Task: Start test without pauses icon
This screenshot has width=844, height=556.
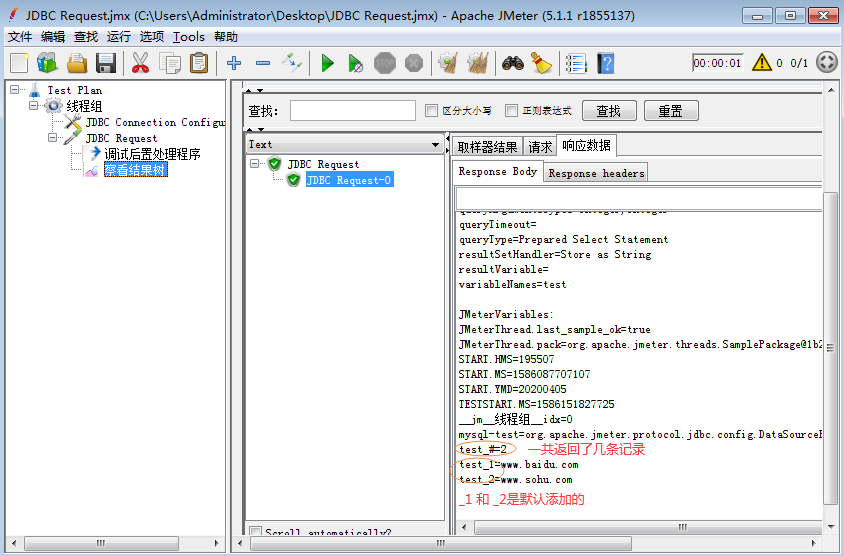Action: click(x=355, y=63)
